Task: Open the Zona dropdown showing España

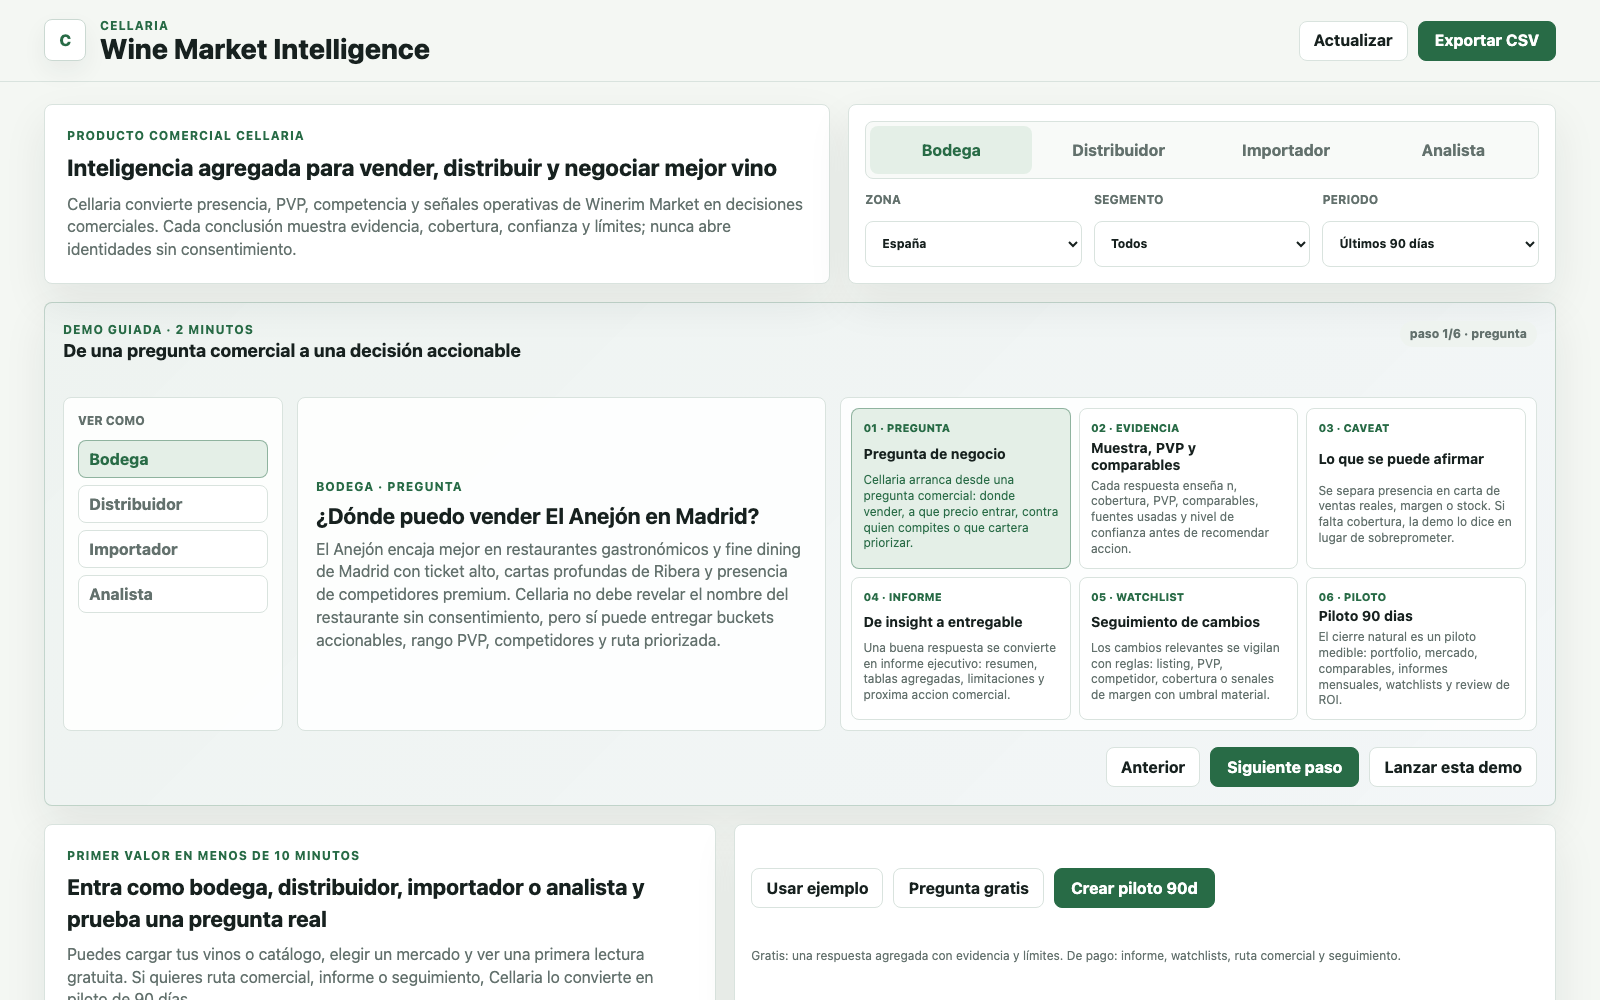Action: click(973, 244)
